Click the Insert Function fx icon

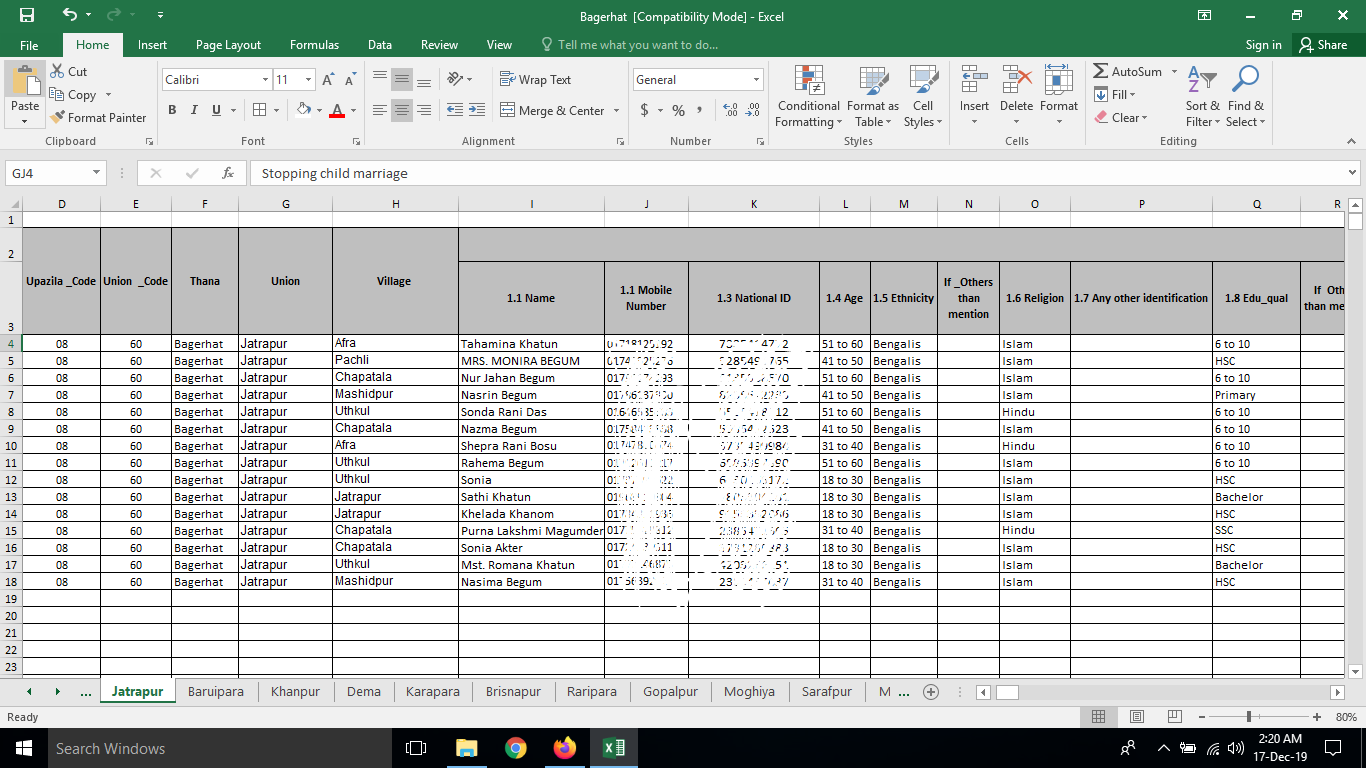[x=228, y=173]
